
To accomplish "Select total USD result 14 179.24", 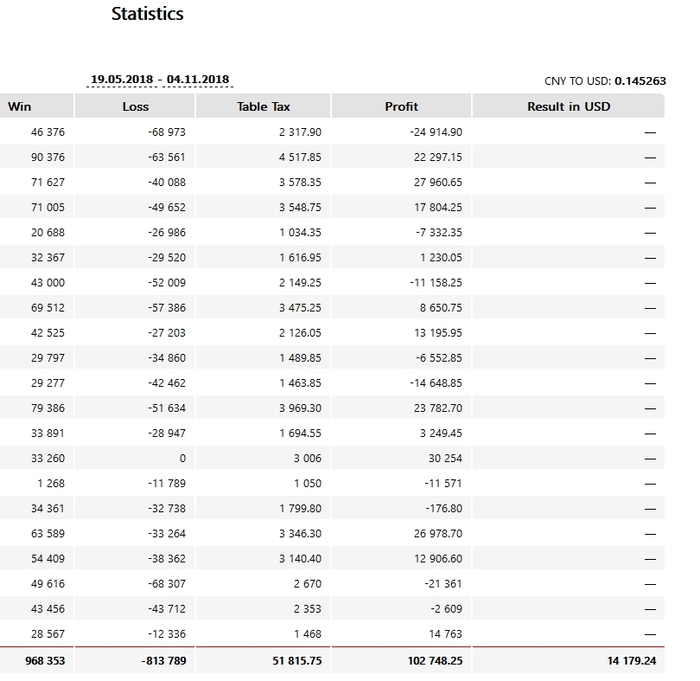I will click(x=629, y=661).
